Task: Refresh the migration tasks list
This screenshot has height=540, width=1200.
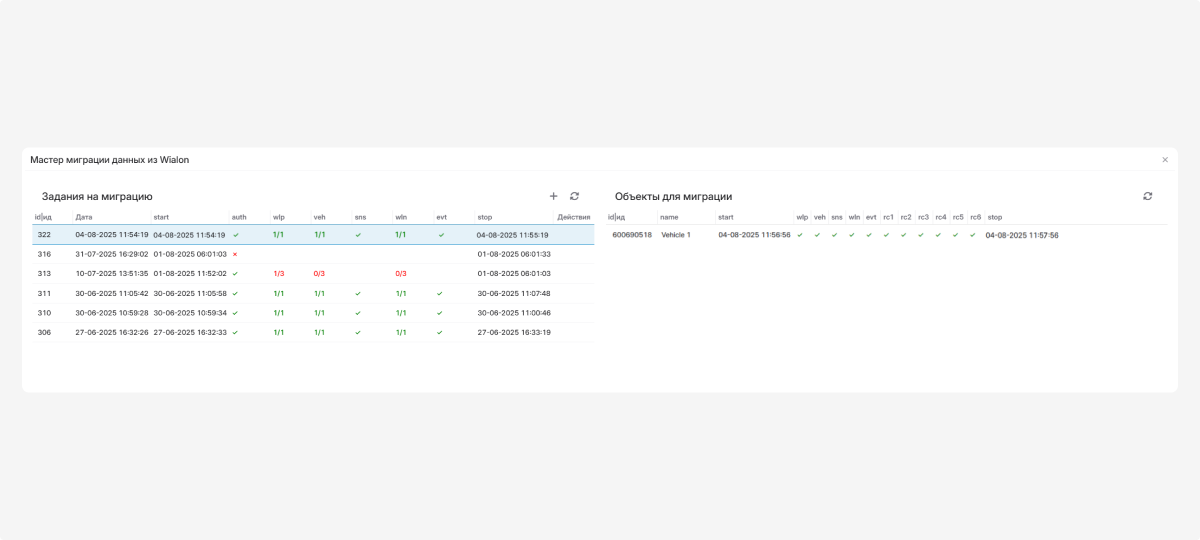Action: 574,196
